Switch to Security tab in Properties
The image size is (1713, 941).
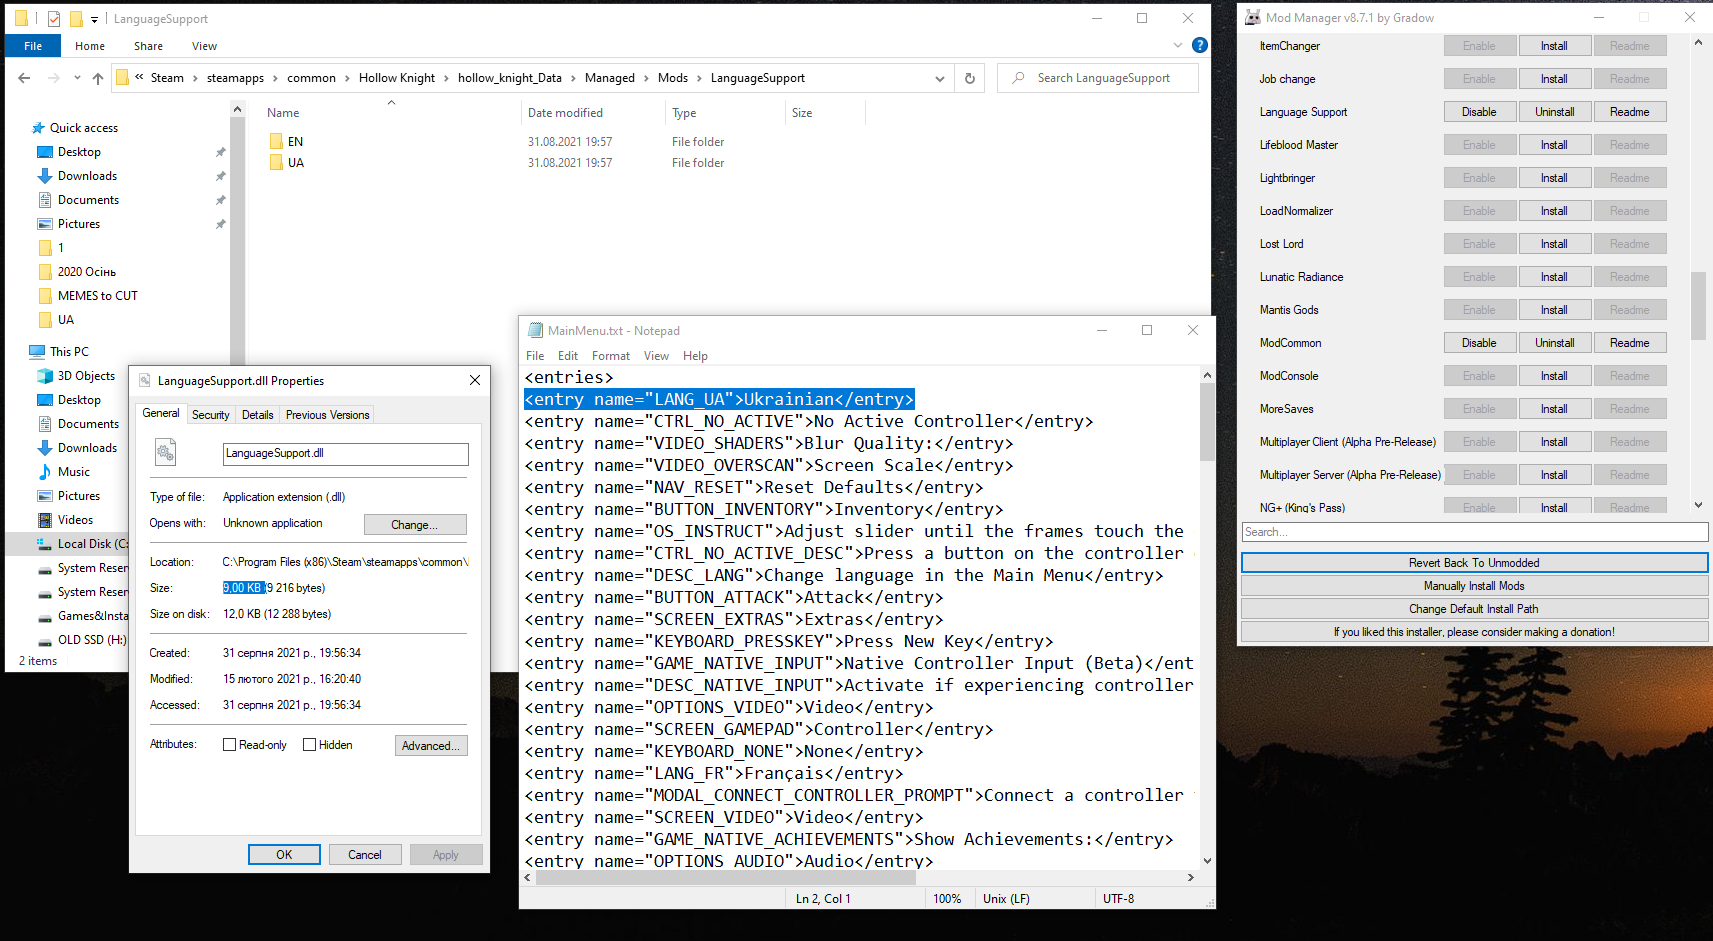pyautogui.click(x=210, y=415)
